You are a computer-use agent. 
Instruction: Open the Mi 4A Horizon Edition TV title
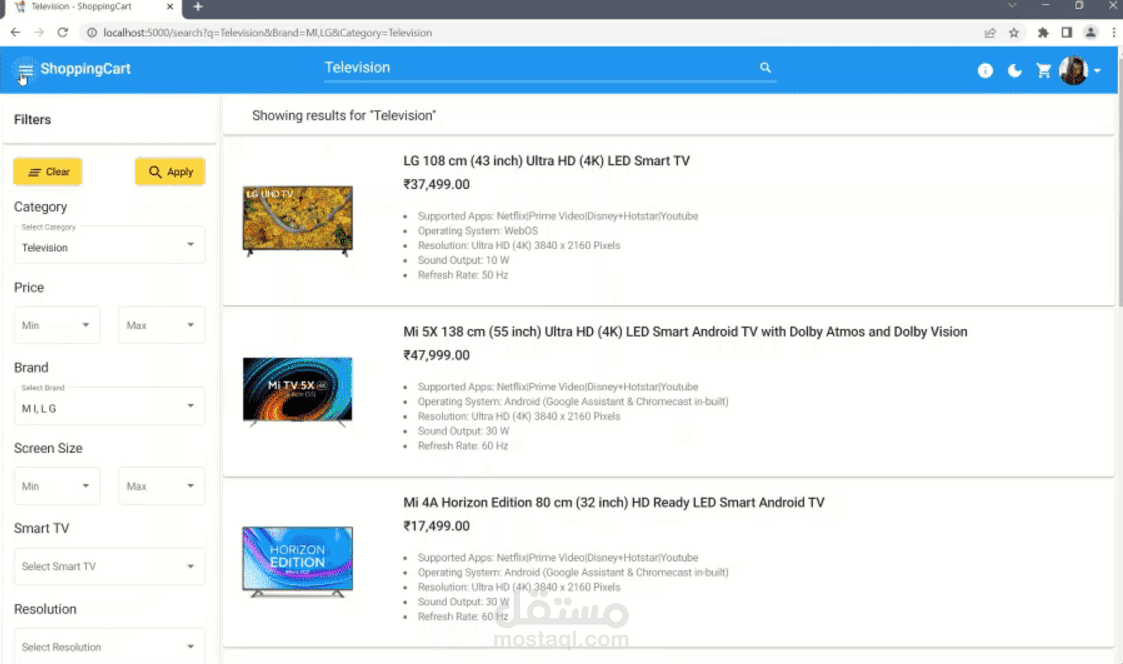(614, 503)
